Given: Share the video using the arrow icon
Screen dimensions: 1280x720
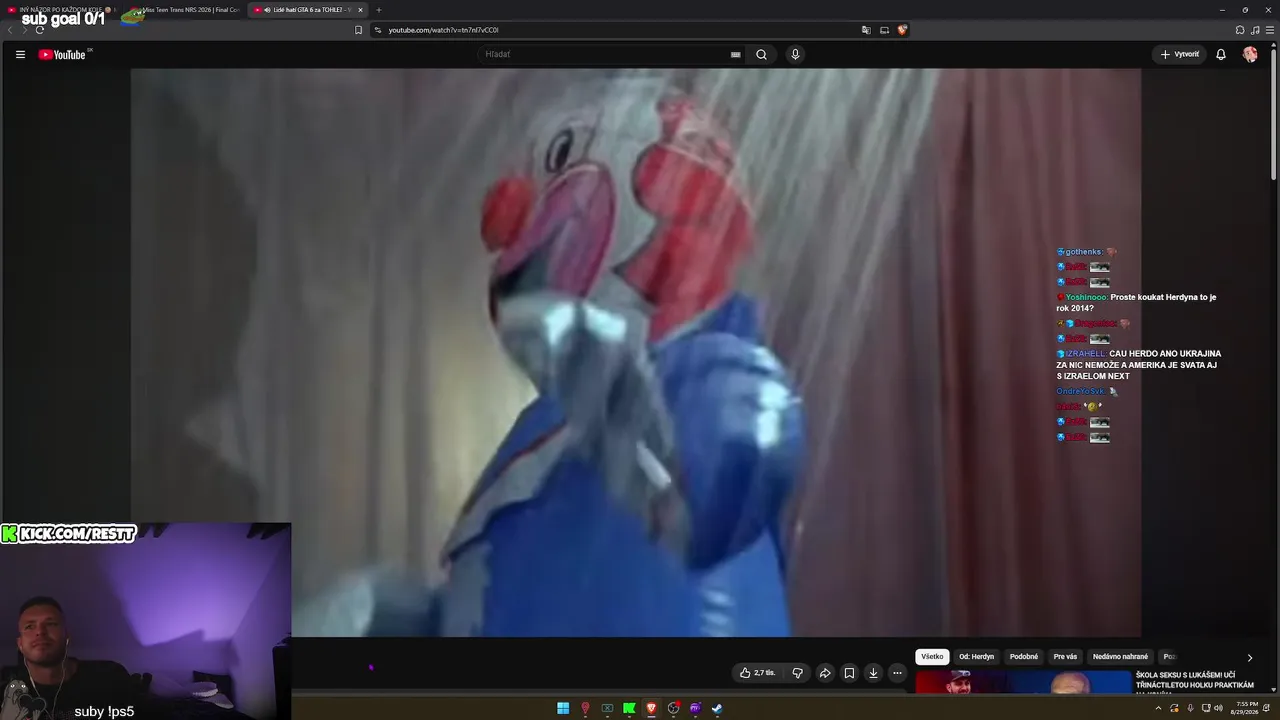Looking at the screenshot, I should coord(825,673).
